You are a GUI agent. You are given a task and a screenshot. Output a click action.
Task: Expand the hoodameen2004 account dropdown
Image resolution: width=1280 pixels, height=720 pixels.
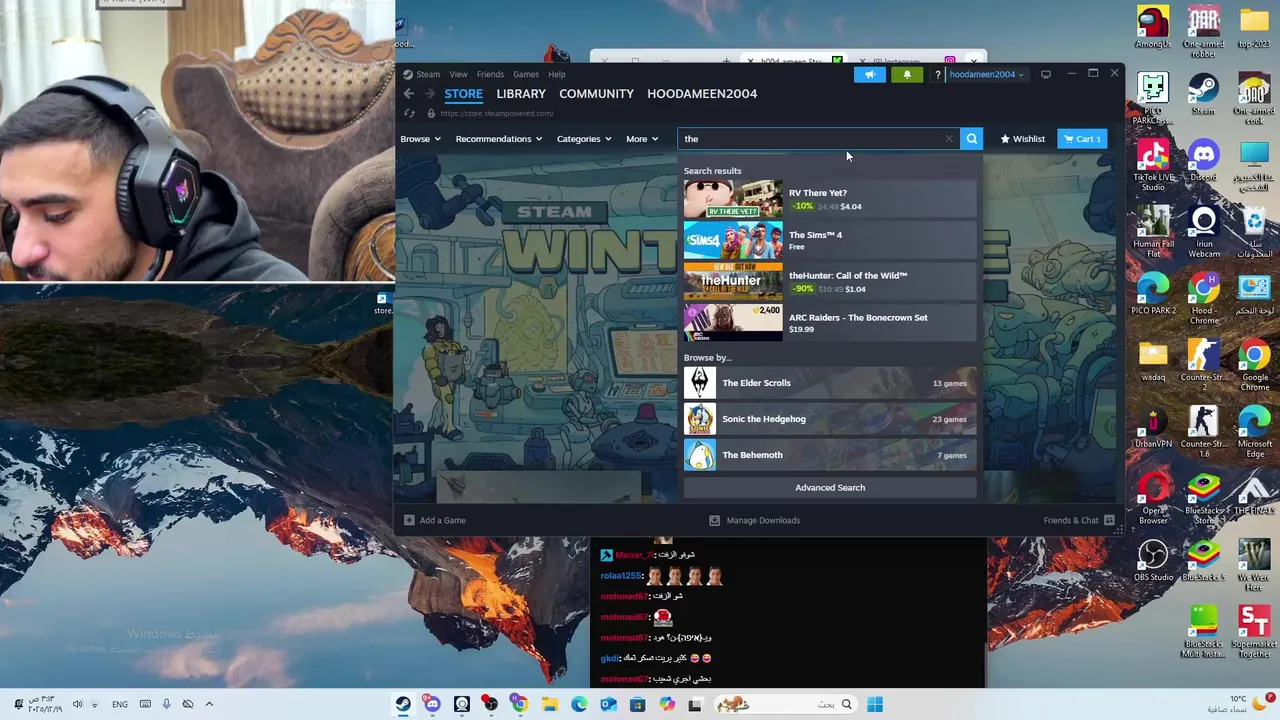(x=986, y=74)
